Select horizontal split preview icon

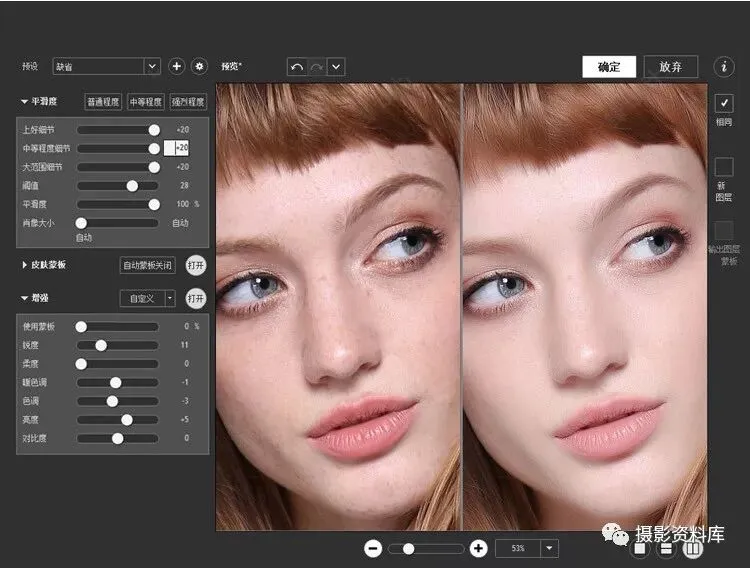point(665,548)
